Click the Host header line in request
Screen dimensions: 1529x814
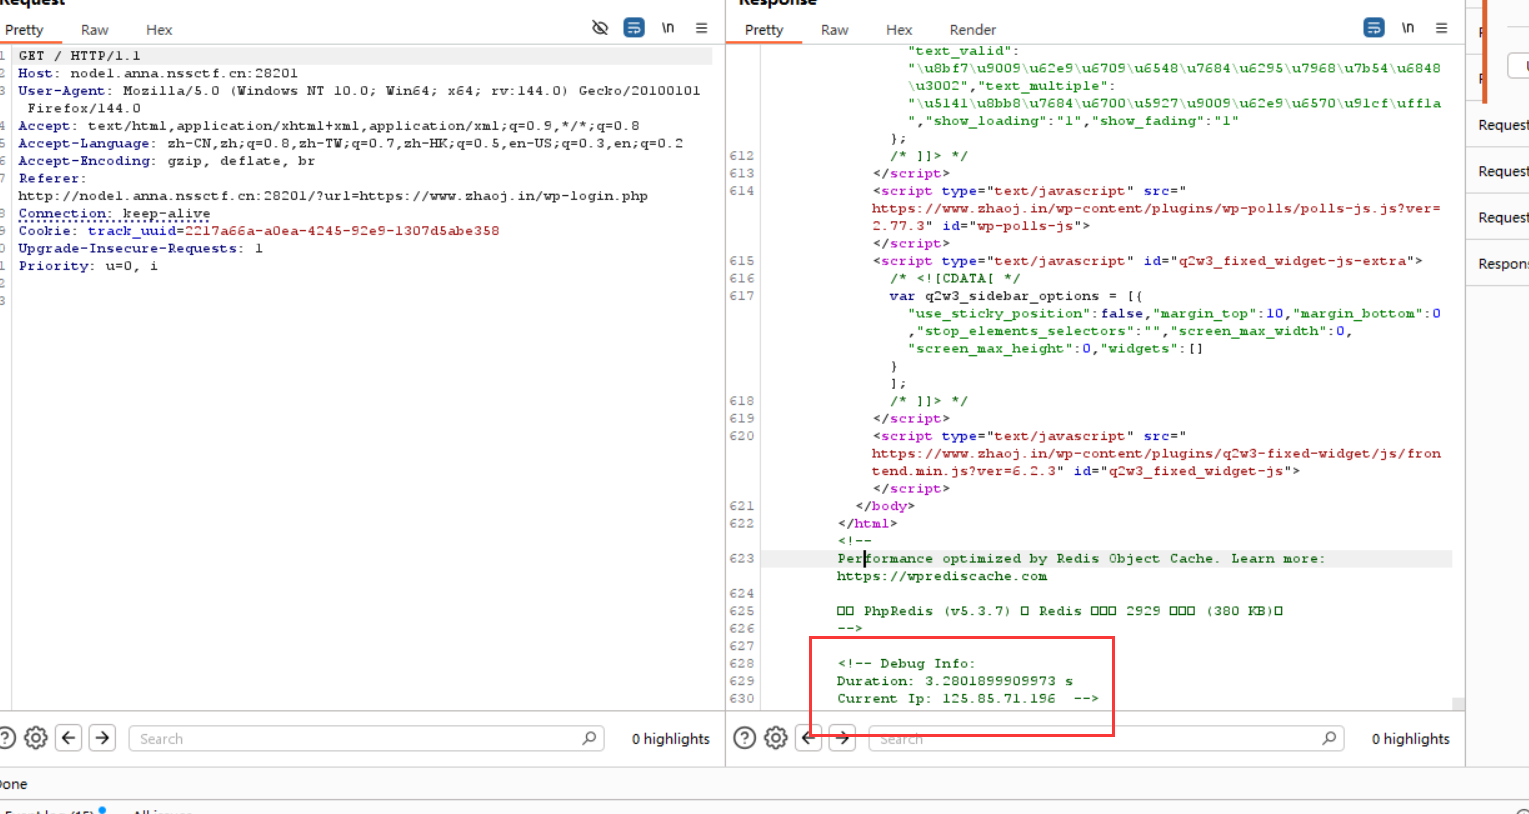pos(158,73)
